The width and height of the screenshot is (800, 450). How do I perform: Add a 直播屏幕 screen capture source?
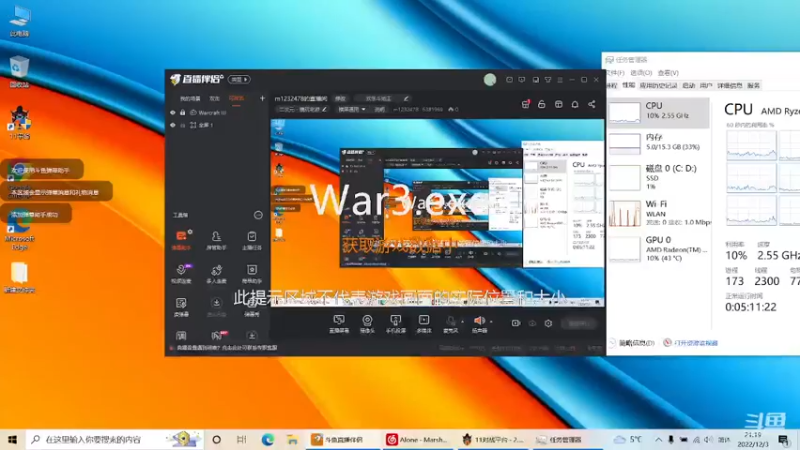[x=339, y=323]
